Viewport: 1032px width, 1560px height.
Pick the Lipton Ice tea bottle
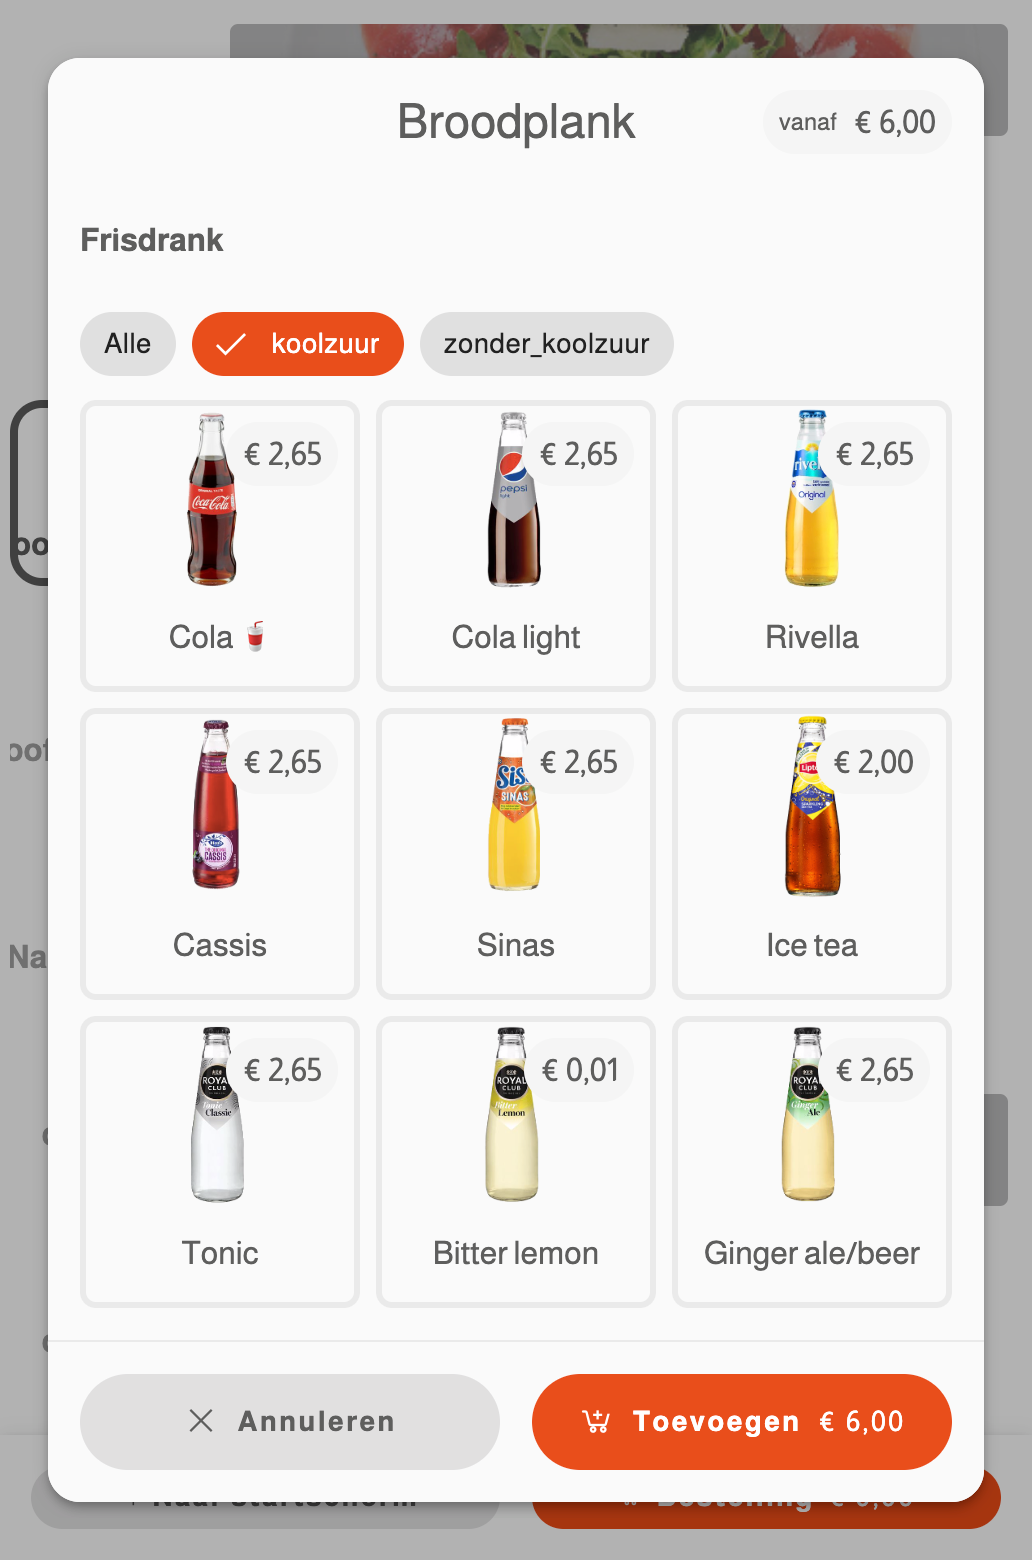[813, 805]
